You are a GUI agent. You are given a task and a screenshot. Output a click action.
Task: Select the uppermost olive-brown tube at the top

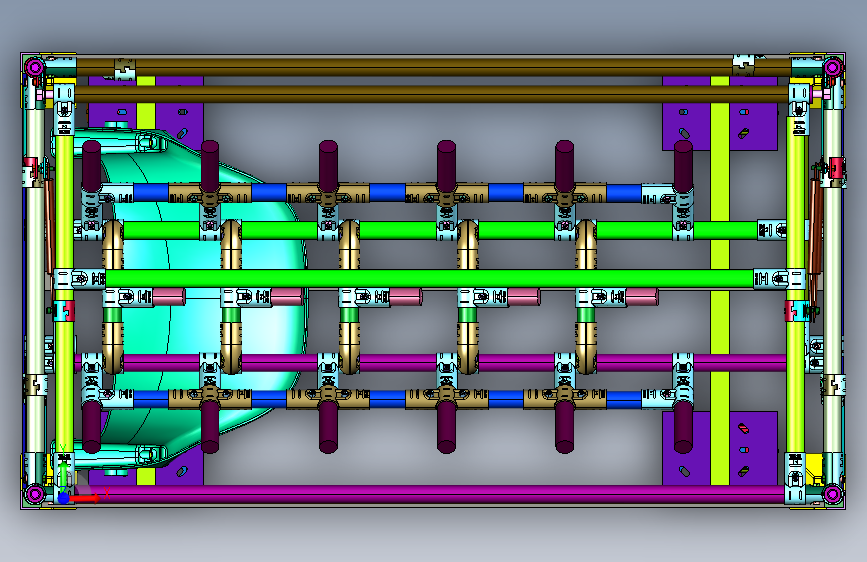(x=434, y=67)
